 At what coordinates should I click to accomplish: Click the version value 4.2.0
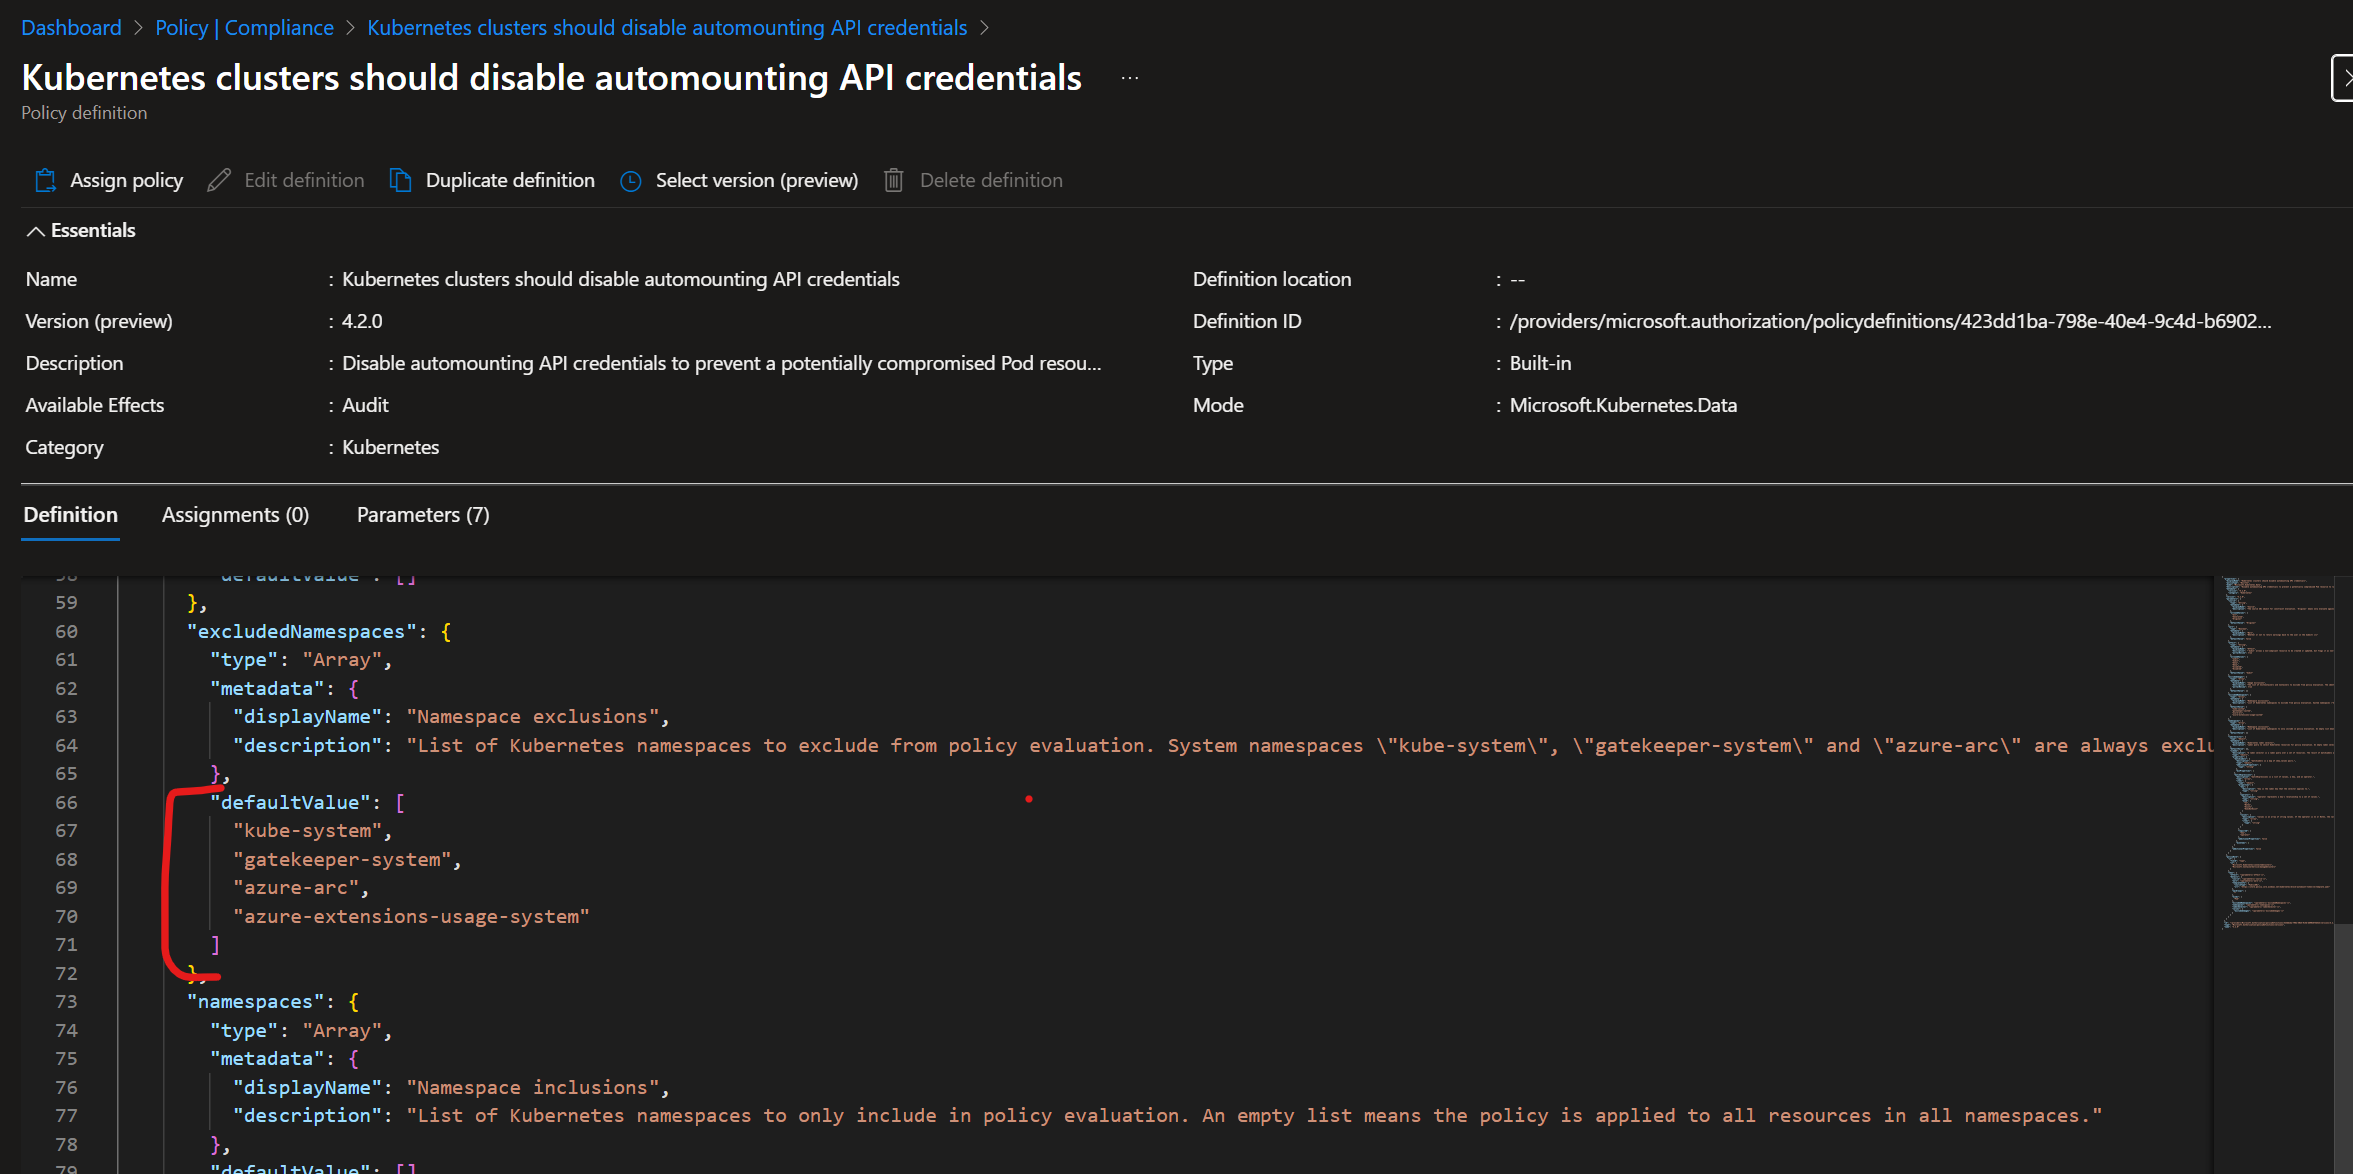click(x=362, y=321)
